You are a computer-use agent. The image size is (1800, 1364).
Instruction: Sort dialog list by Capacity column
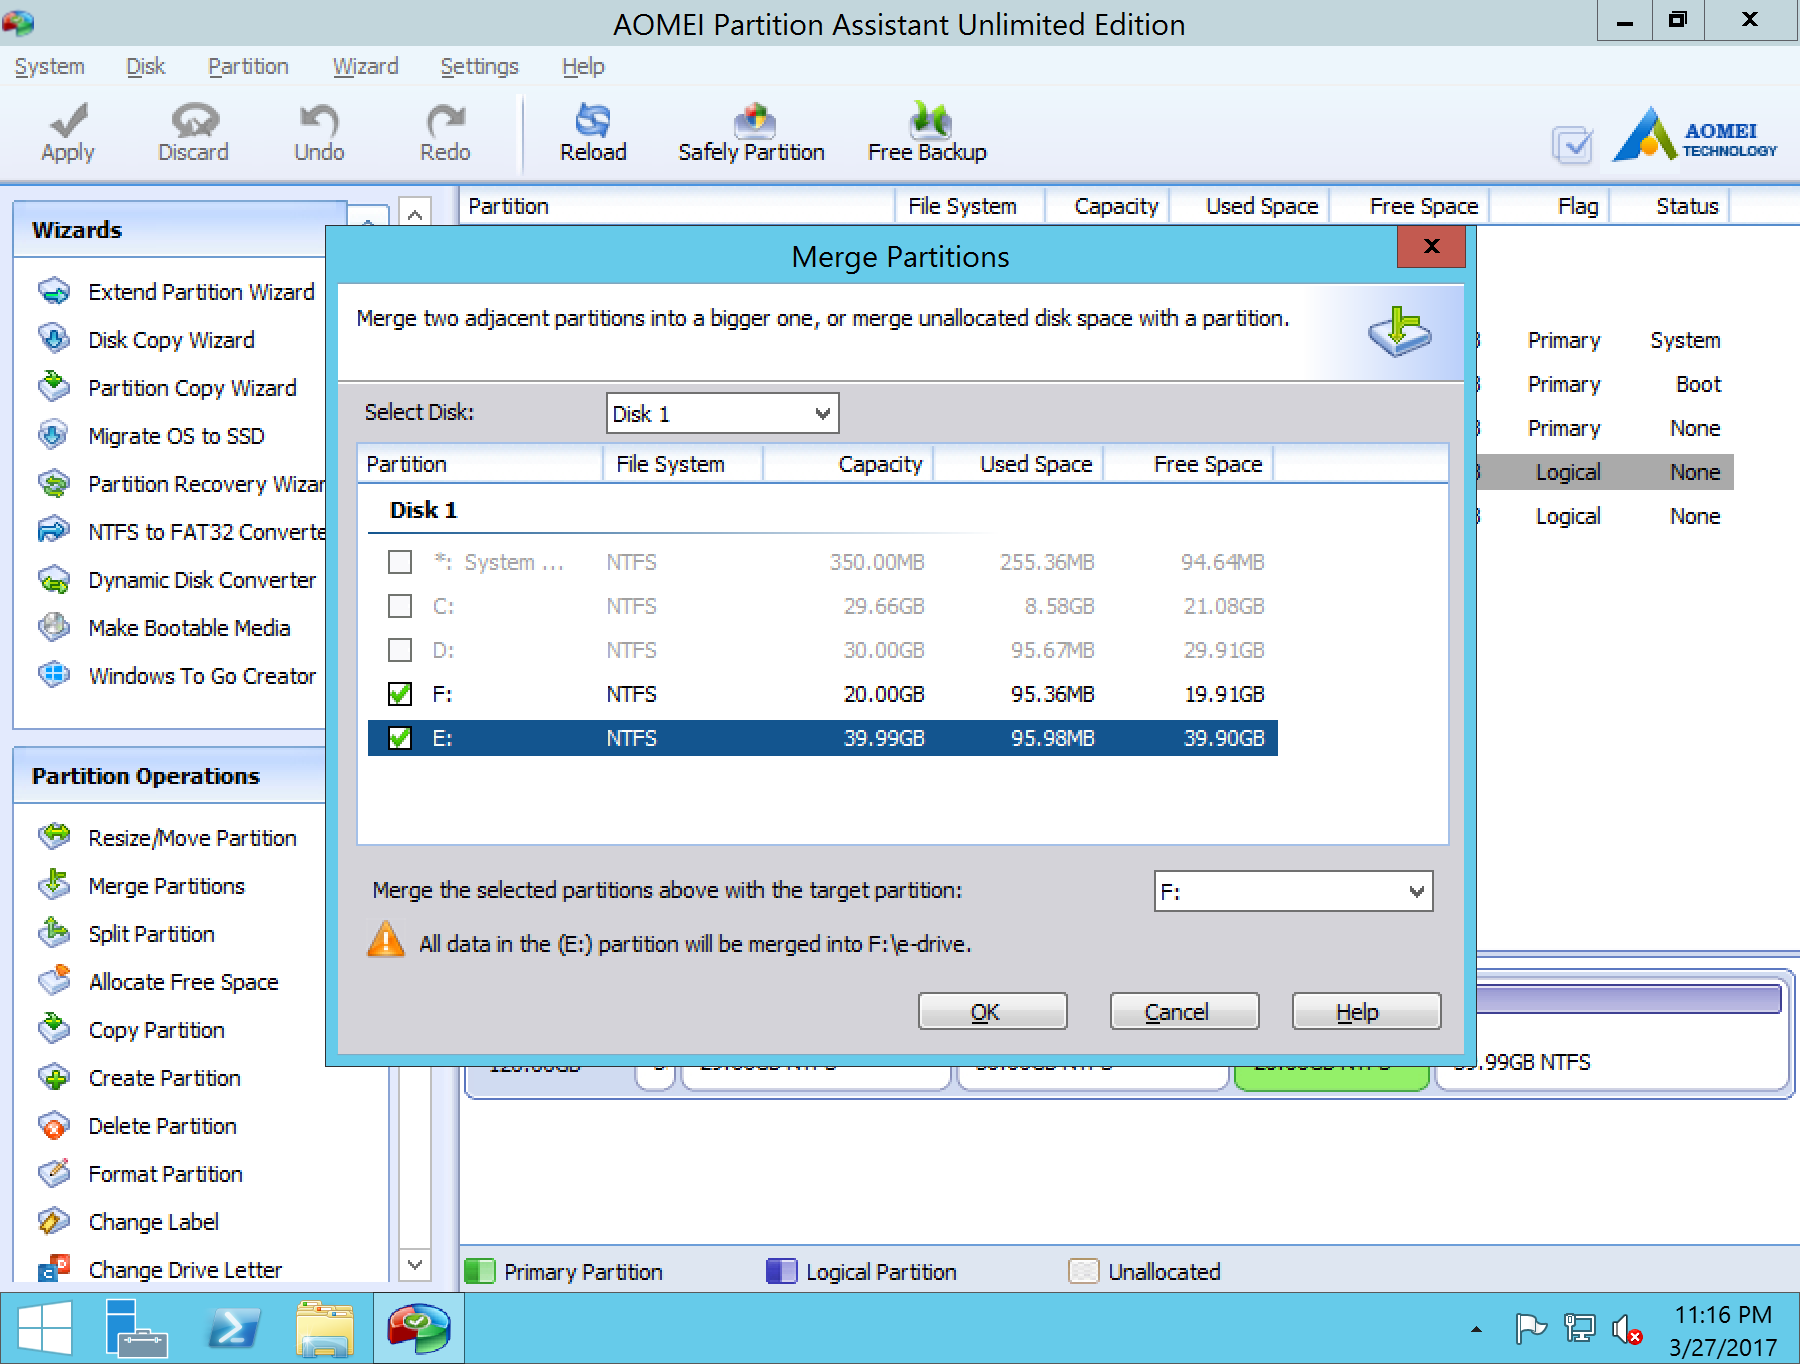pyautogui.click(x=848, y=464)
